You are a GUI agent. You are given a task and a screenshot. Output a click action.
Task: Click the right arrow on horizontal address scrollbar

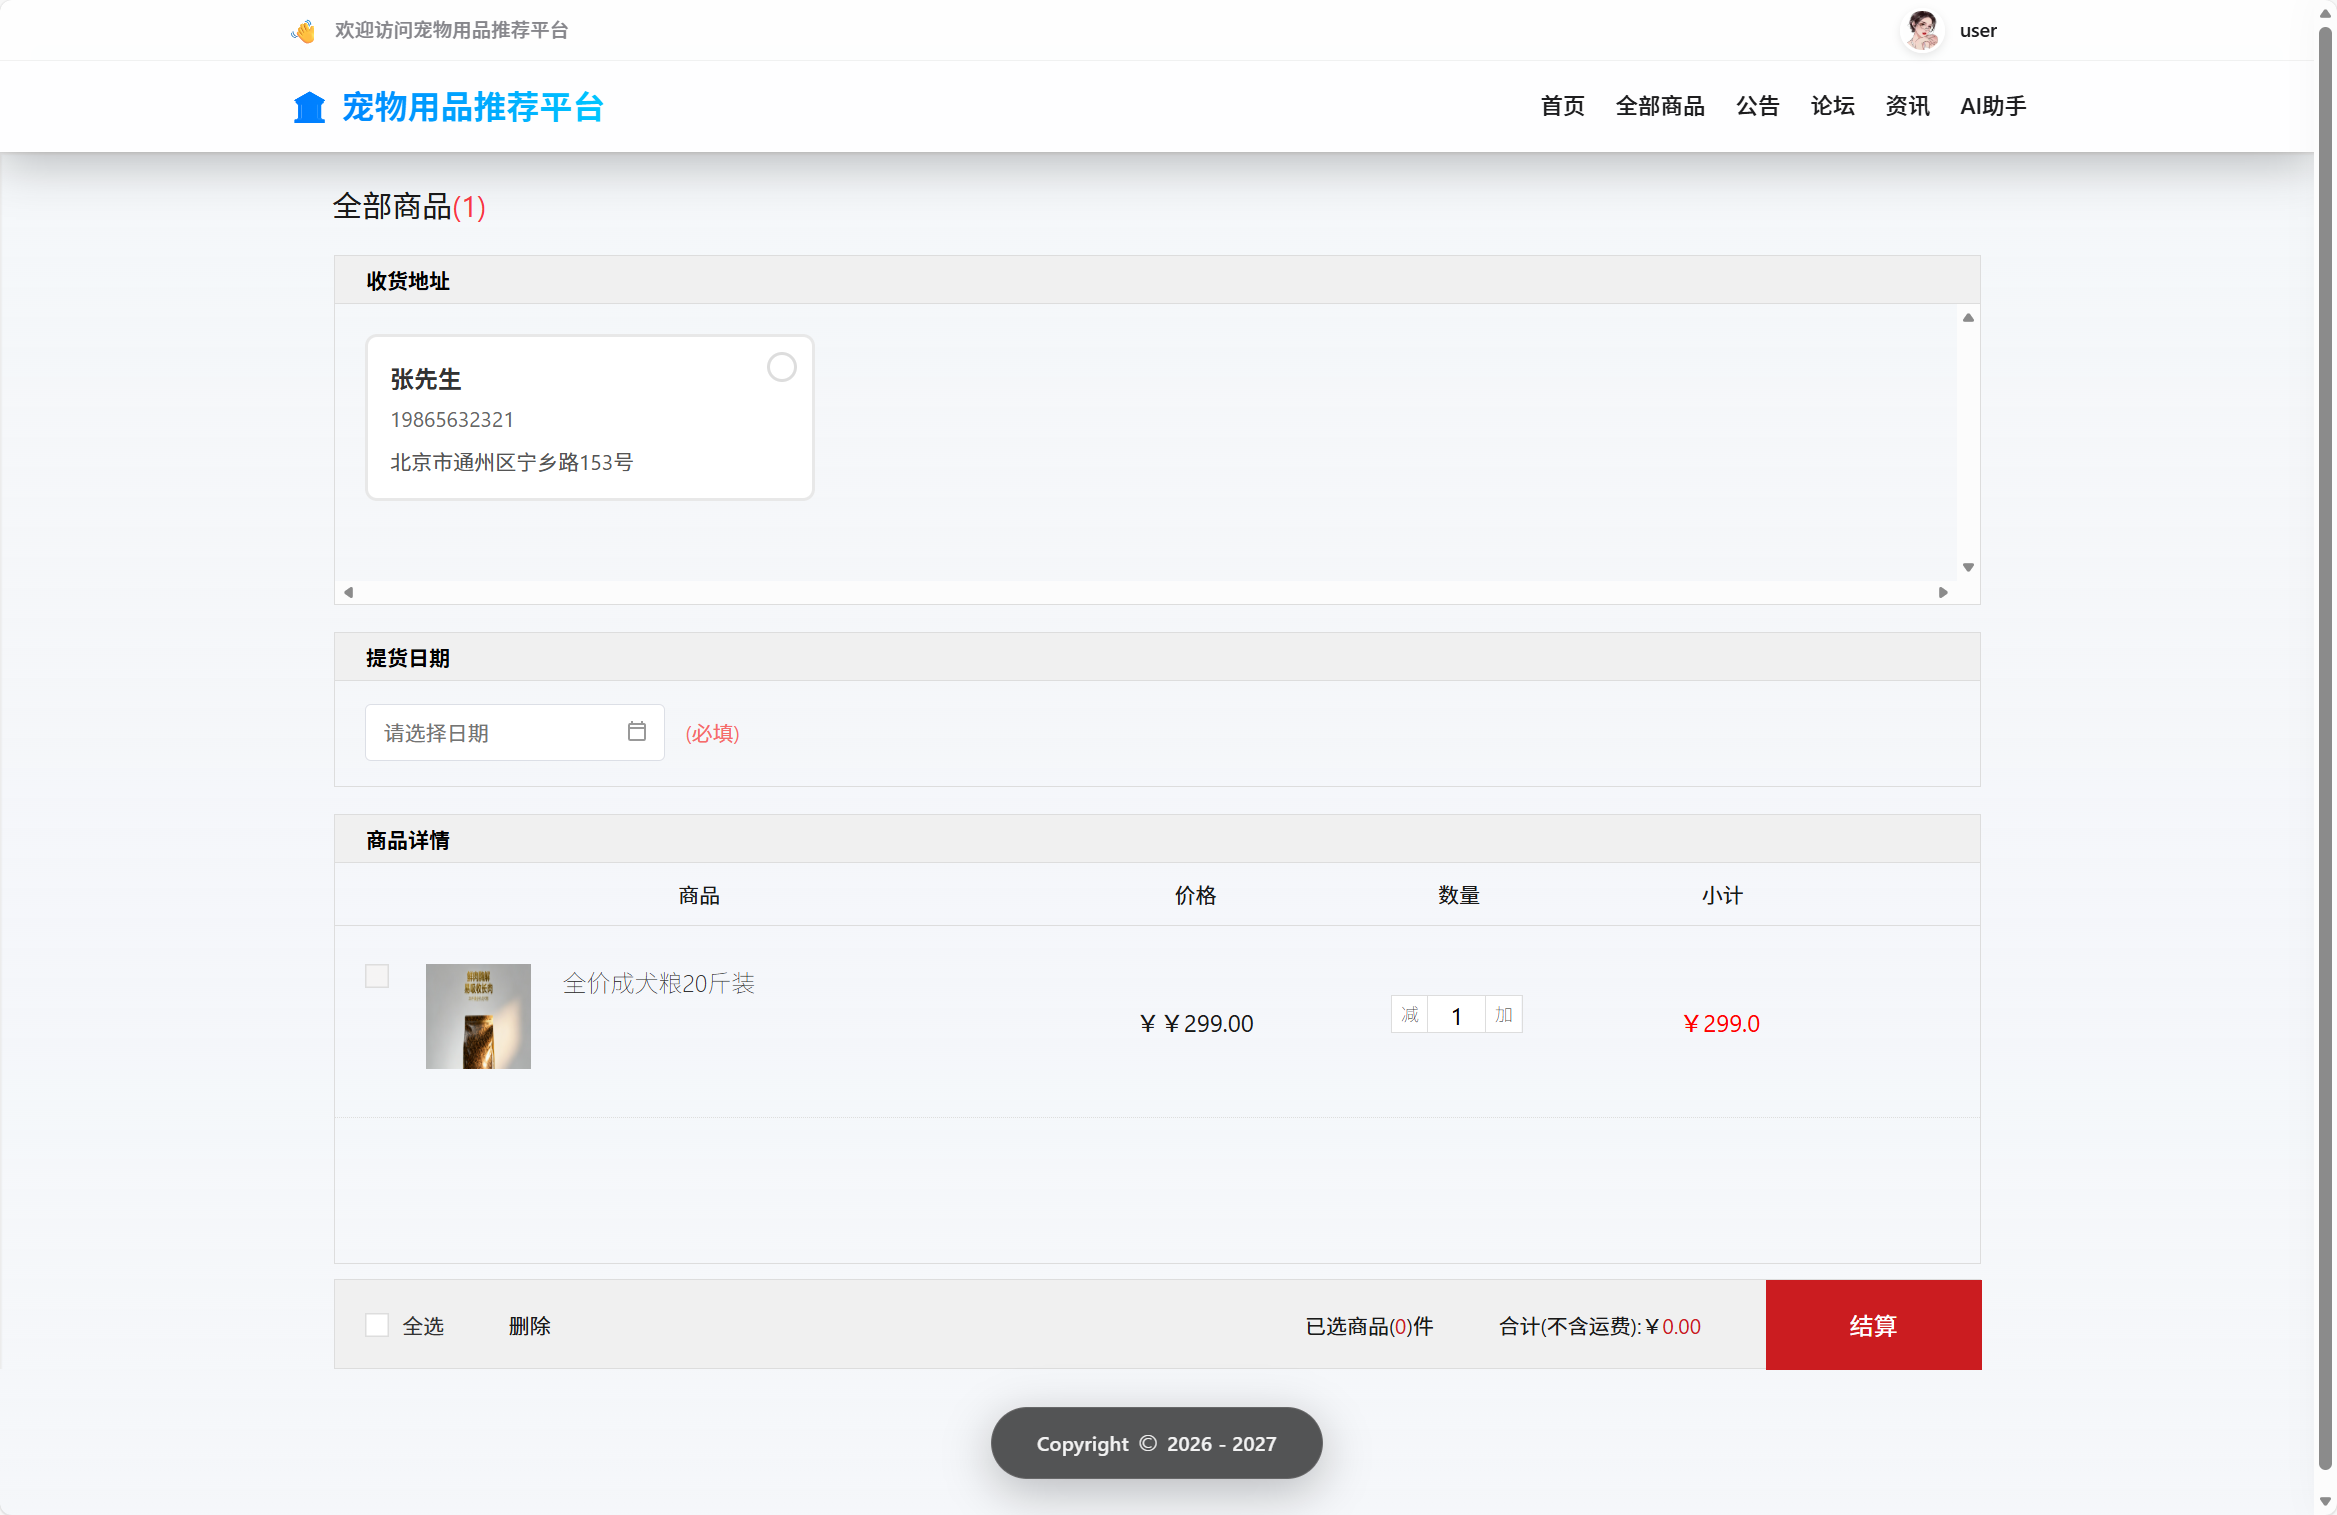pos(1942,591)
